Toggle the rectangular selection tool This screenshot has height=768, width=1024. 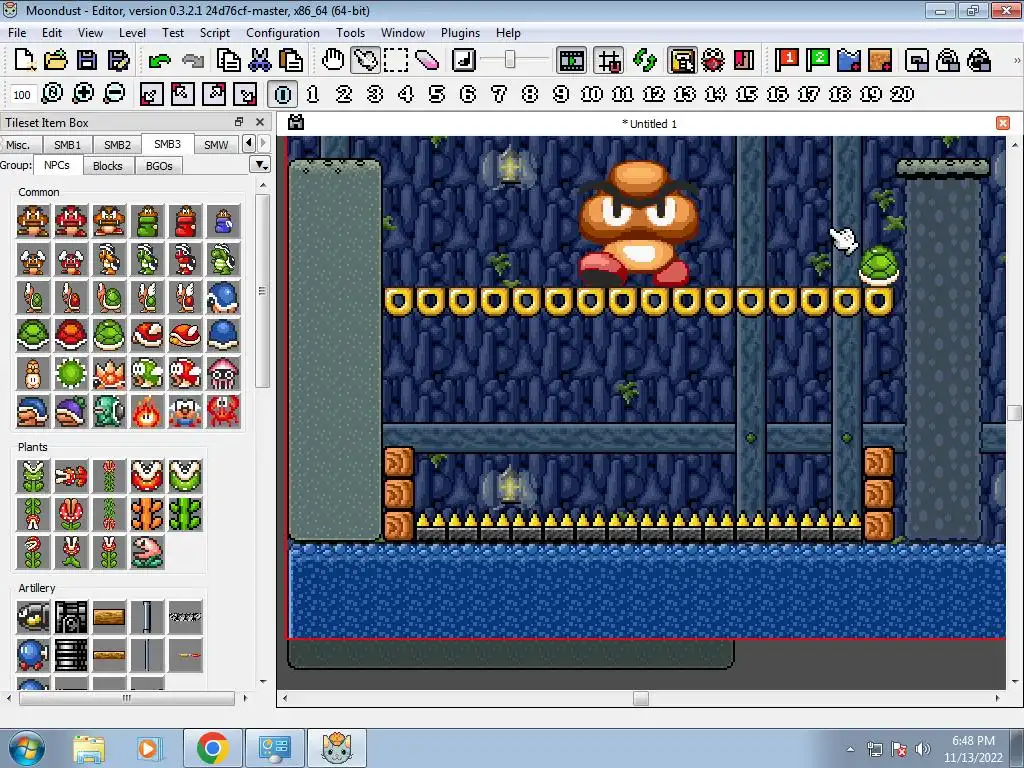click(x=396, y=61)
